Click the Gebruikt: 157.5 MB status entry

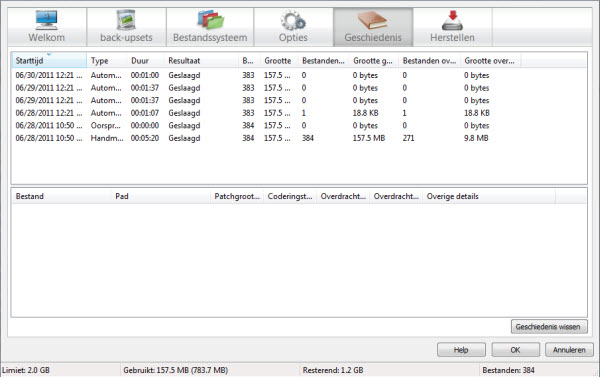[x=176, y=370]
